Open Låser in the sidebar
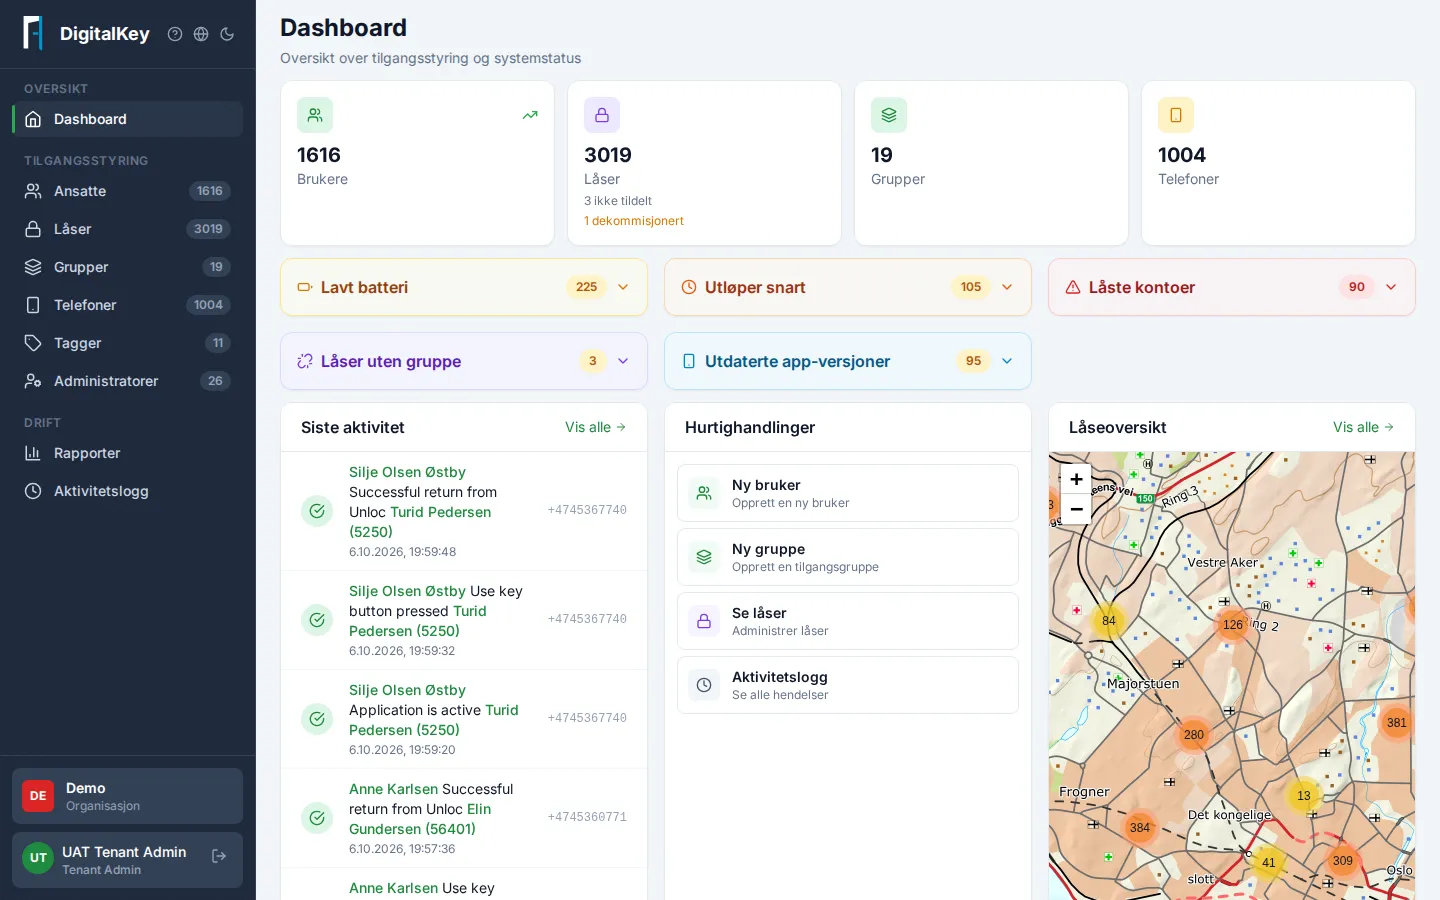 coord(128,229)
